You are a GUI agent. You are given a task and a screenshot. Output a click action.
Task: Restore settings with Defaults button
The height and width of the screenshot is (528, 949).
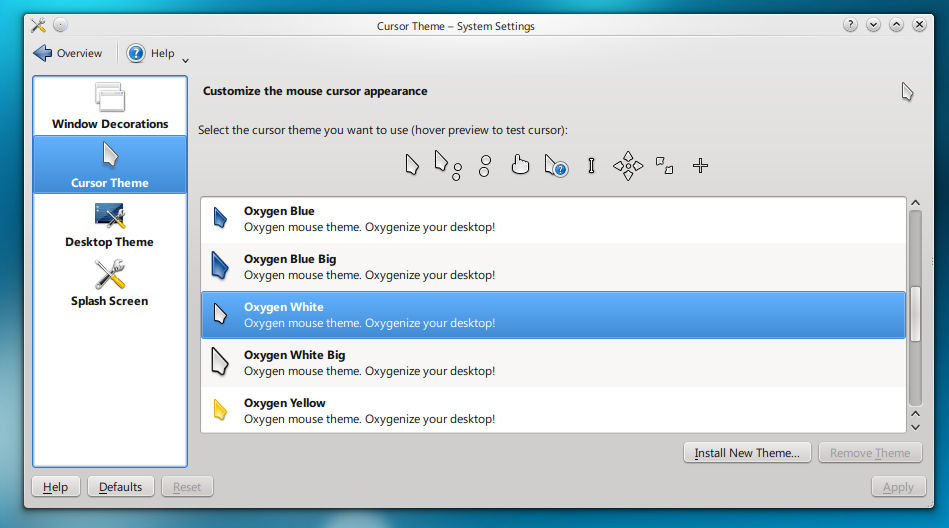(x=120, y=487)
